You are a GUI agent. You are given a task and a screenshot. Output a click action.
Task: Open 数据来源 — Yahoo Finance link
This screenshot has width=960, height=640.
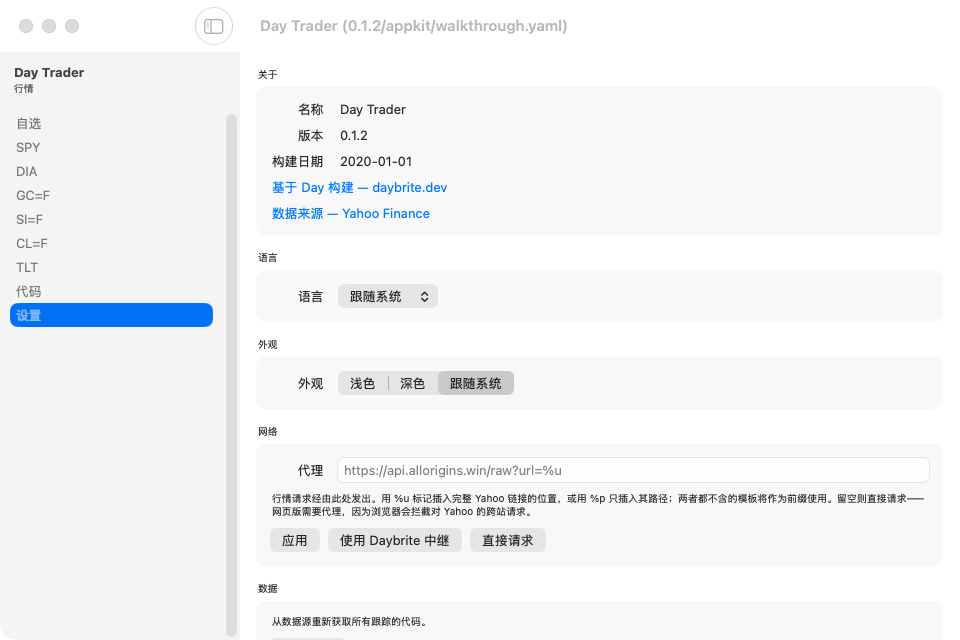click(x=351, y=213)
